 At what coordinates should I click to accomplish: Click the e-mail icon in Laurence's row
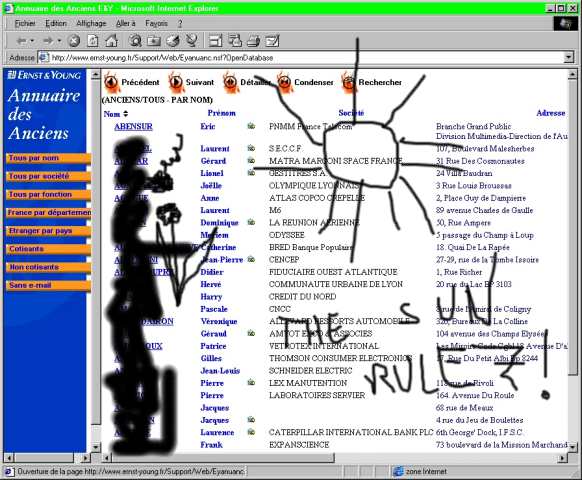tap(251, 432)
